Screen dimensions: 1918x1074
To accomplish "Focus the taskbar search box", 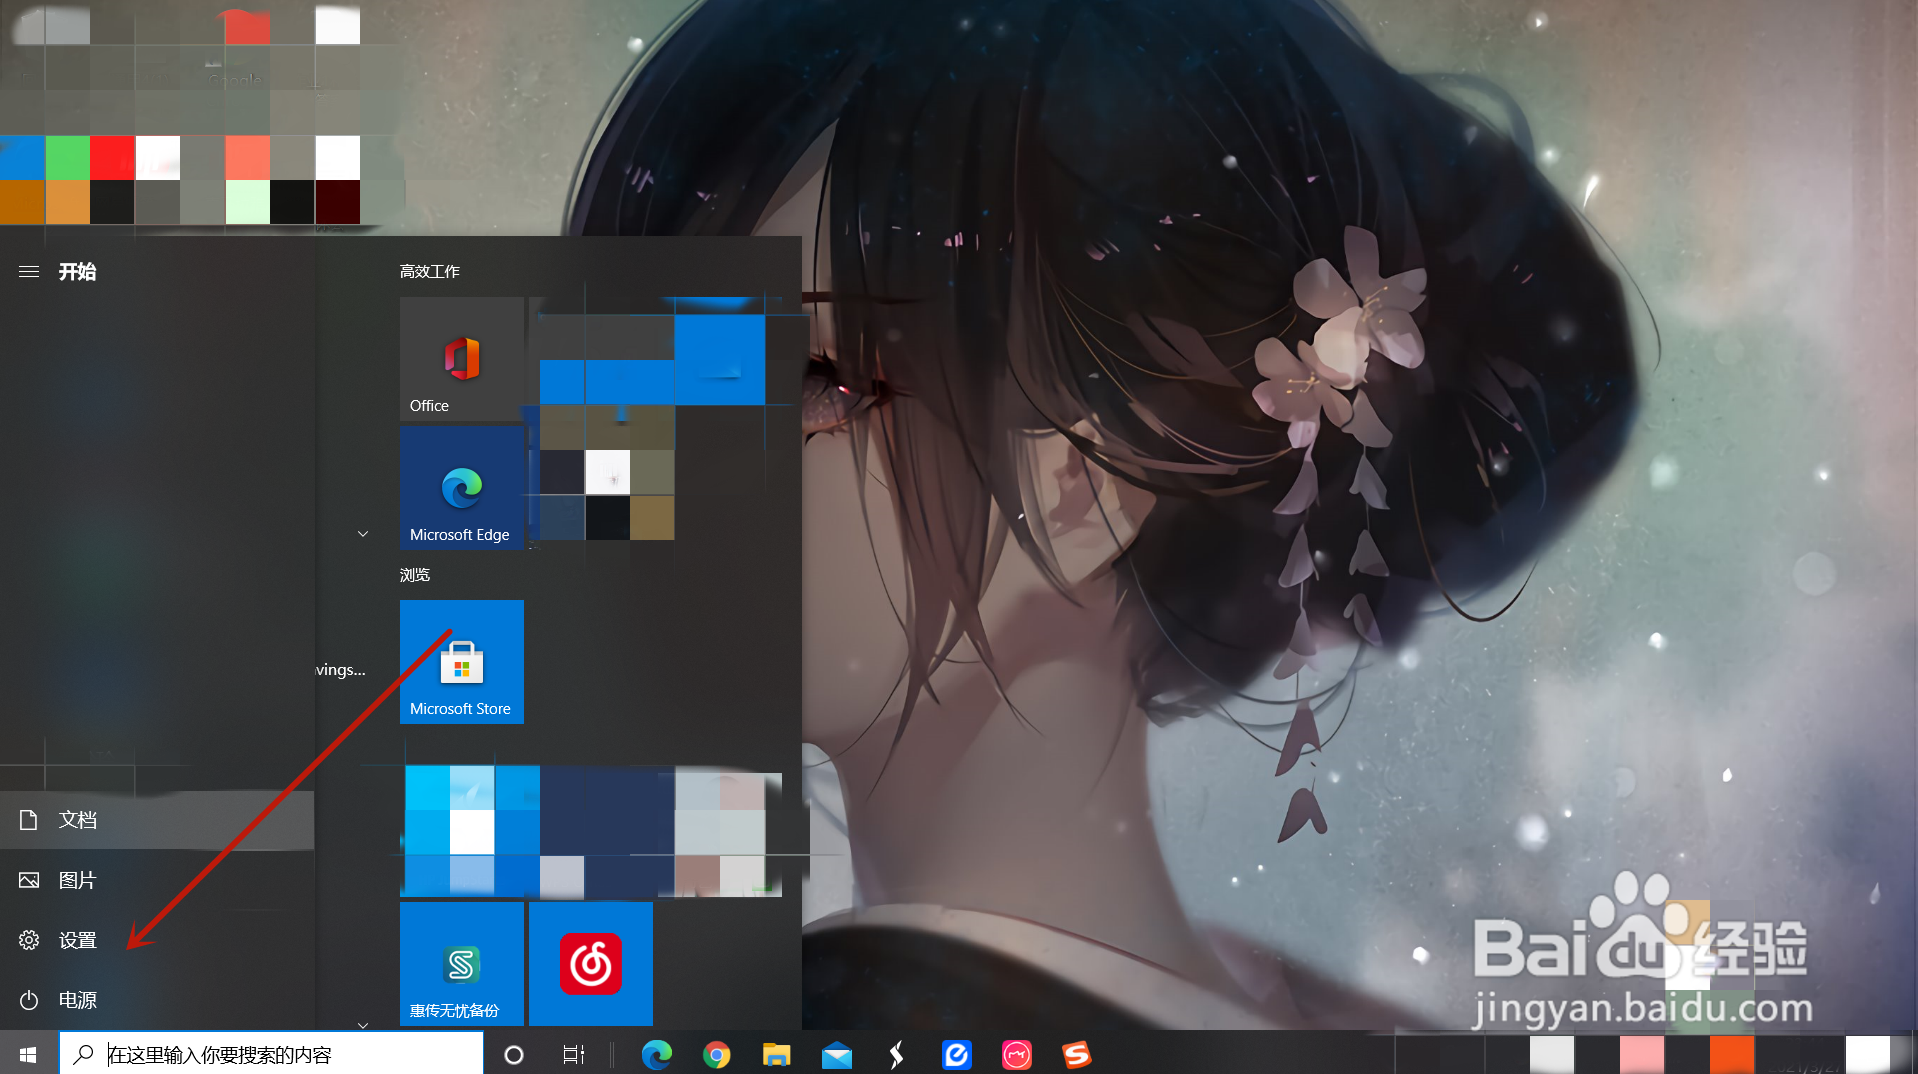I will coord(271,1054).
